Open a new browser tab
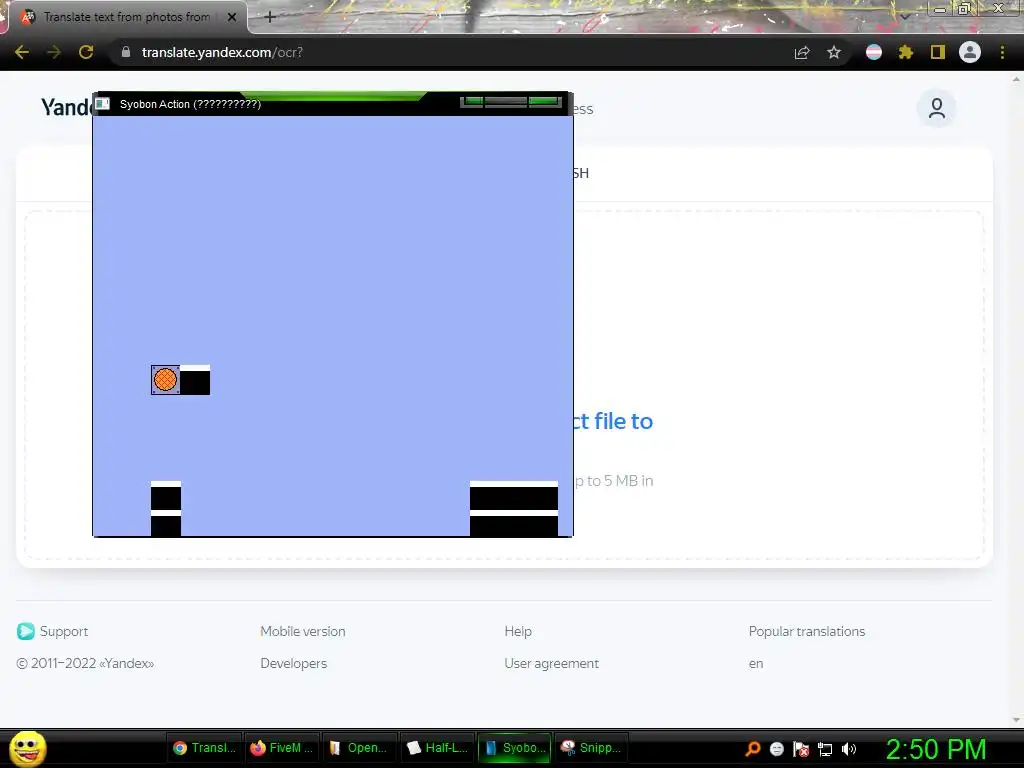The height and width of the screenshot is (768, 1024). pyautogui.click(x=270, y=18)
